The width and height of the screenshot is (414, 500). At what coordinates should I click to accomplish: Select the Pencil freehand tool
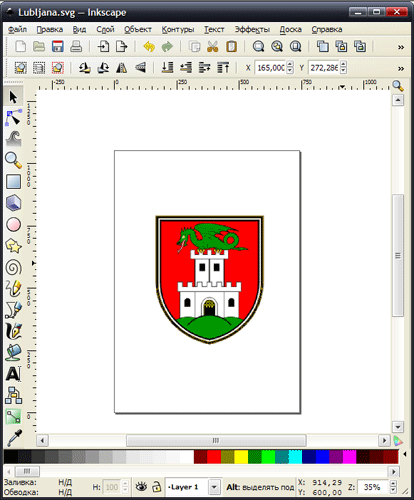[13, 289]
